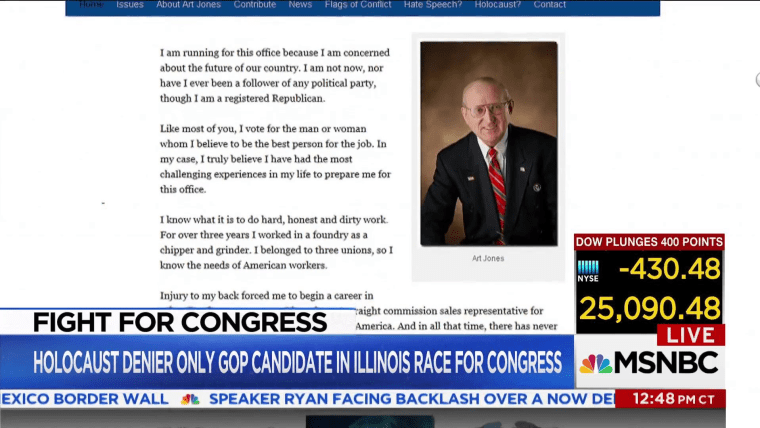Viewport: 760px width, 428px height.
Task: Click the -430.48 Dow change value
Action: coord(669,269)
